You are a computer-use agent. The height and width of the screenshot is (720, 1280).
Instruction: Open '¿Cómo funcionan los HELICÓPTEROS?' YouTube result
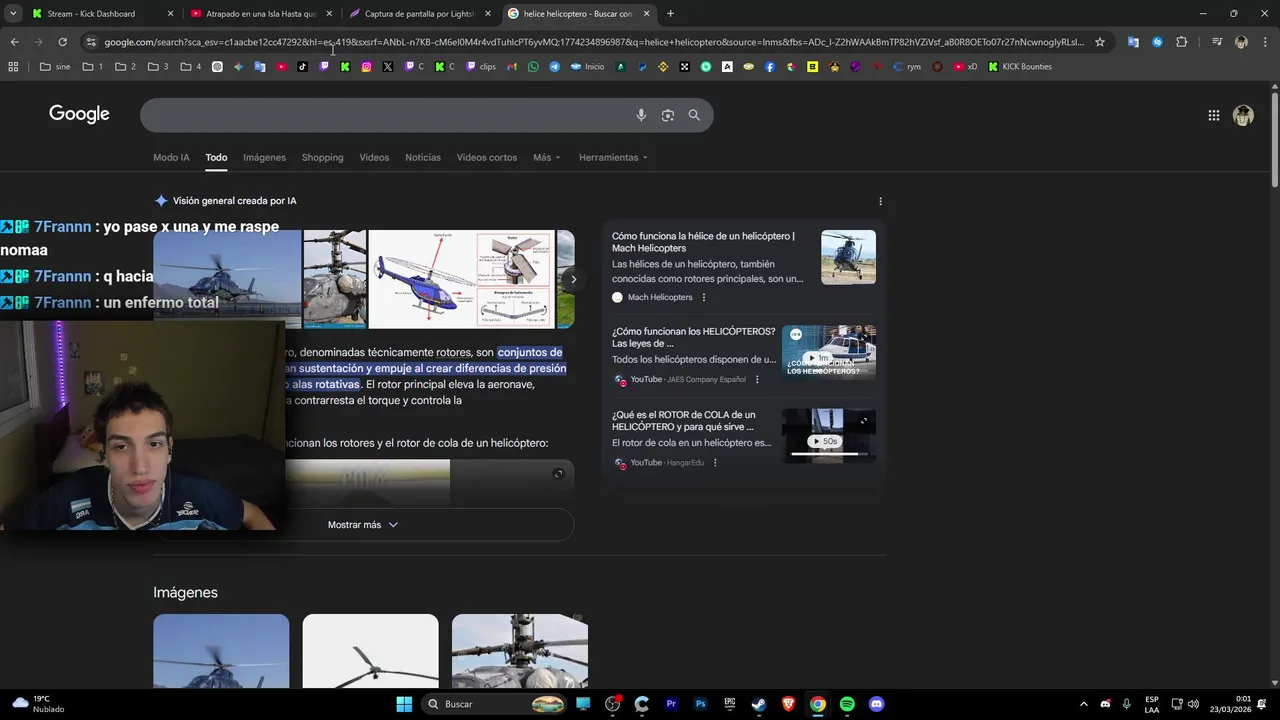coord(693,337)
